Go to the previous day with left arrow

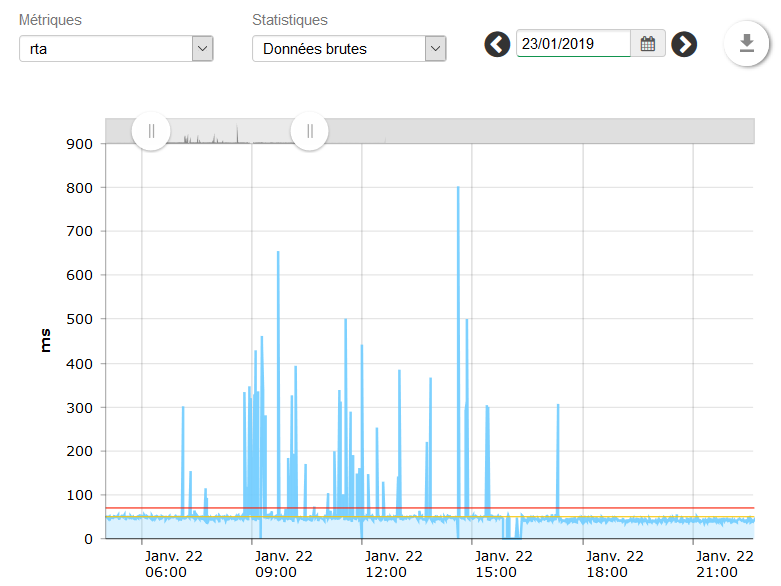point(497,44)
